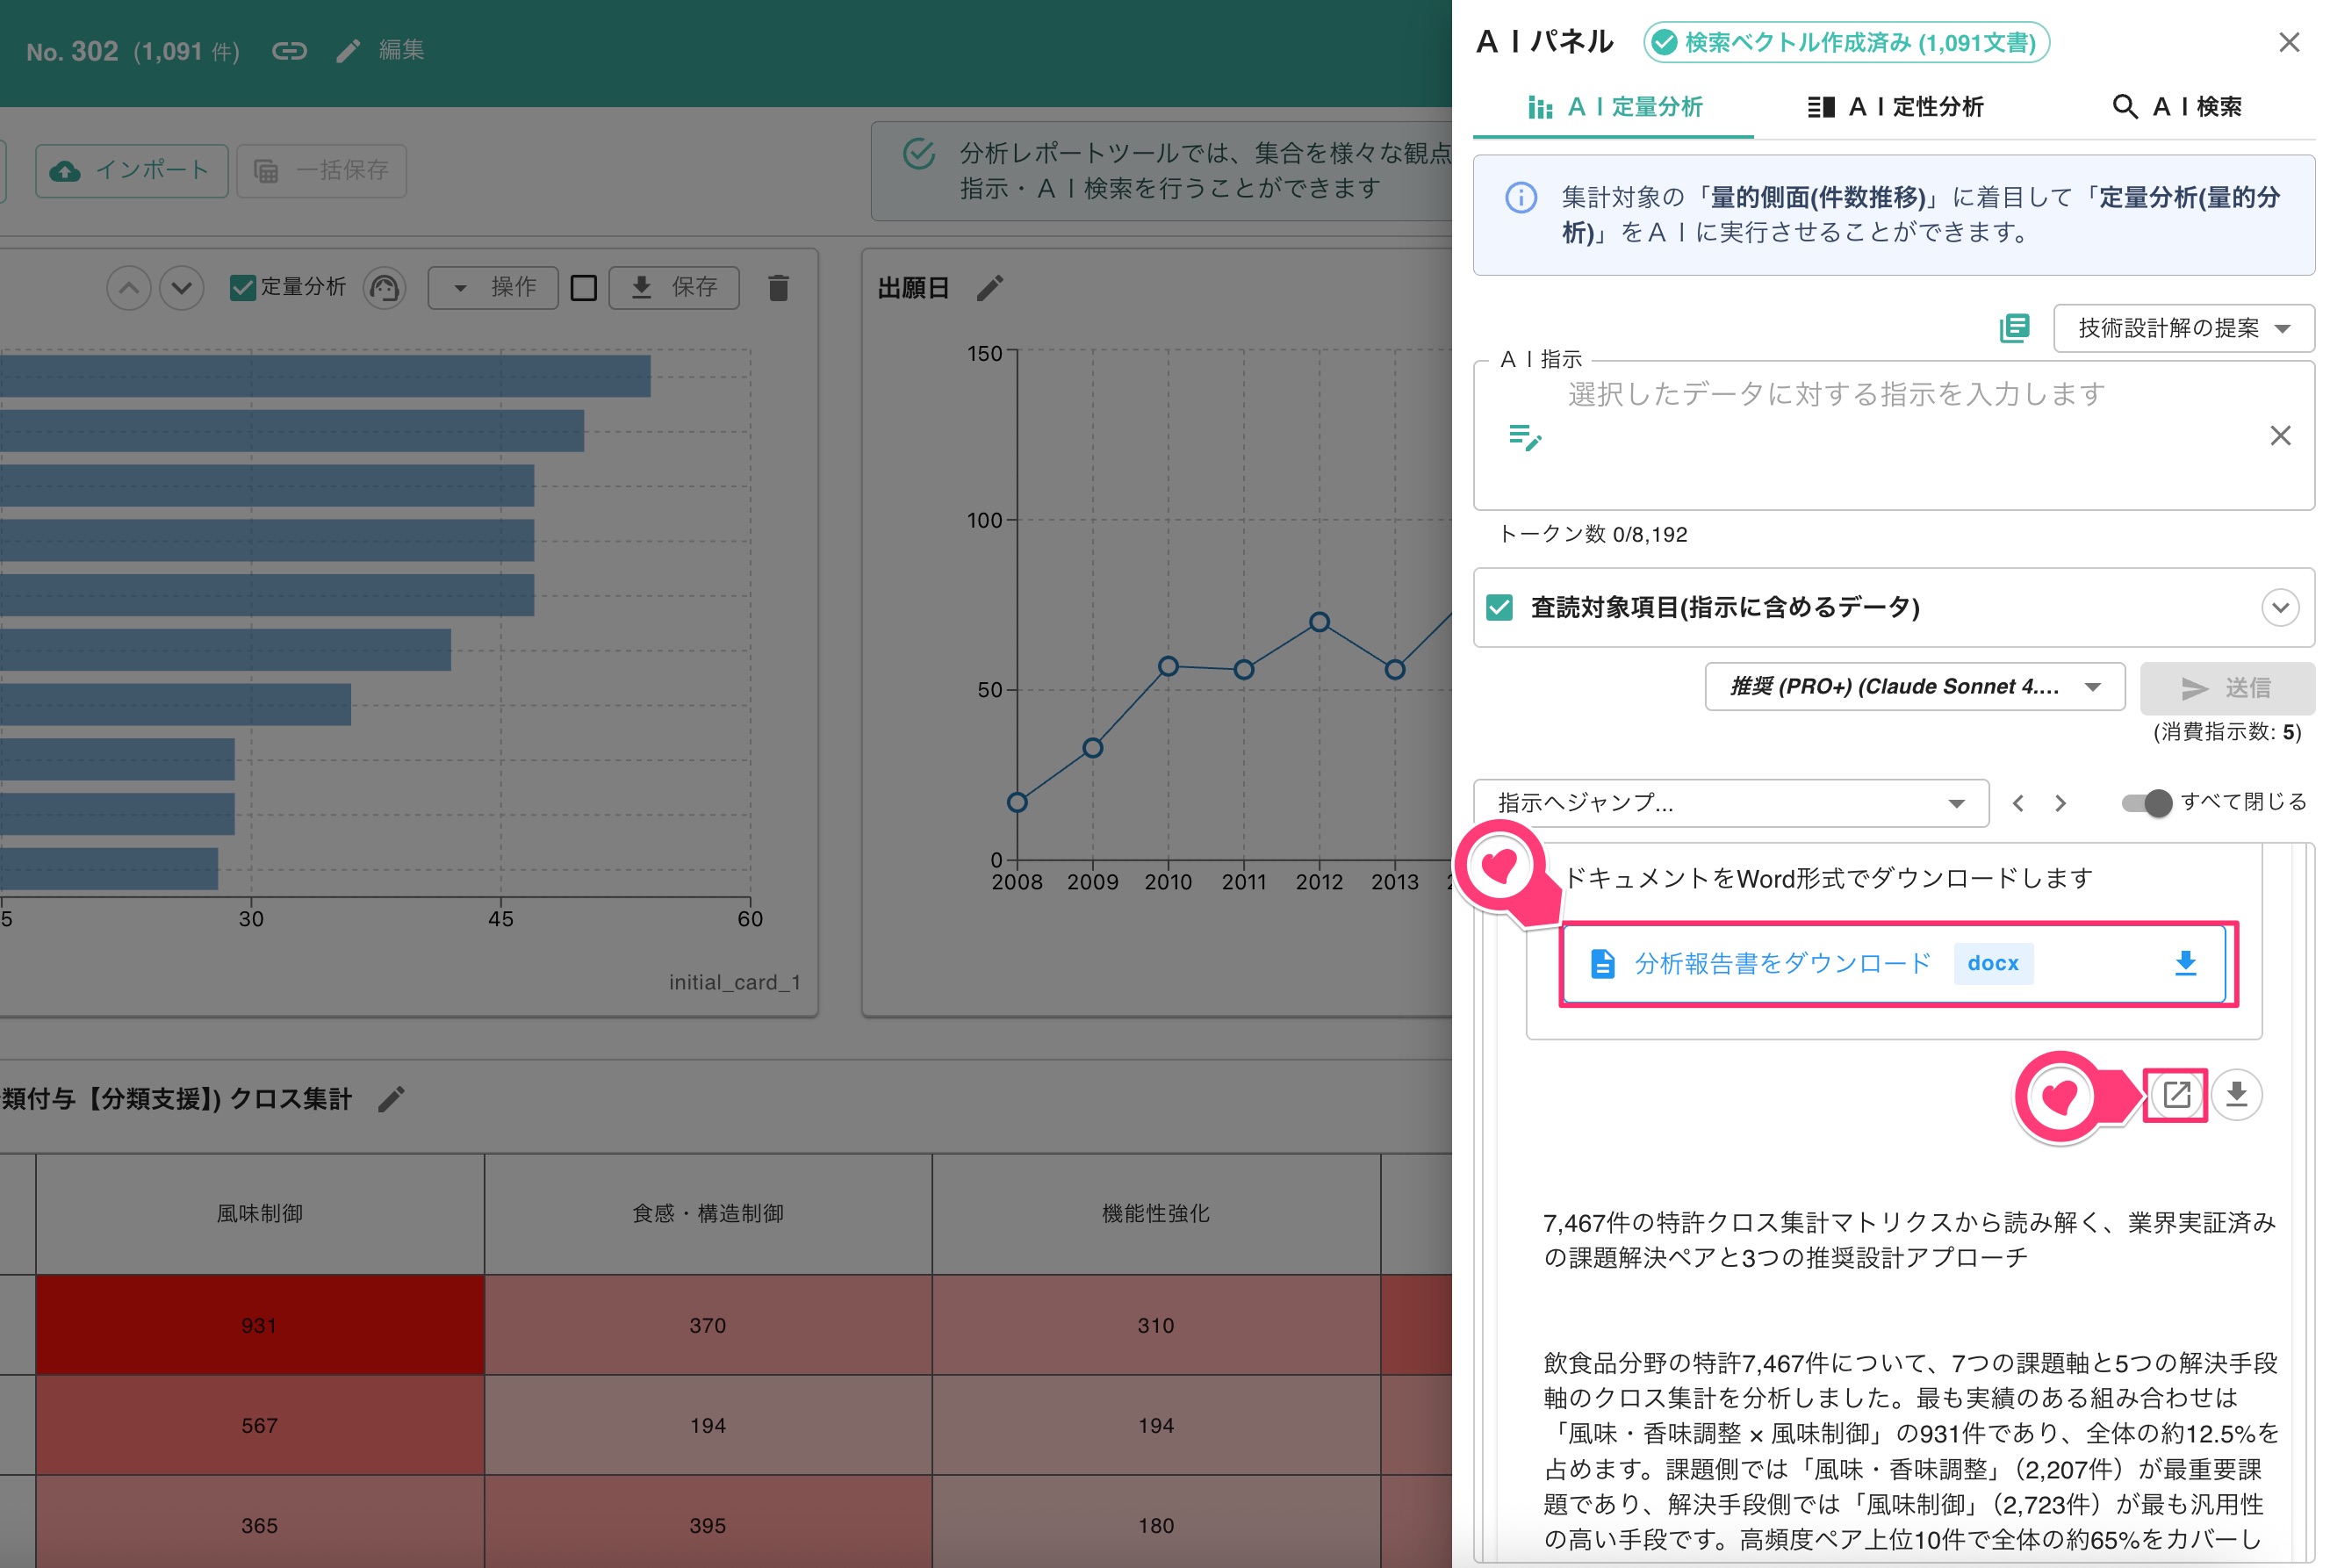Click into the AI 指示 input field
The width and height of the screenshot is (2330, 1568).
[1894, 436]
